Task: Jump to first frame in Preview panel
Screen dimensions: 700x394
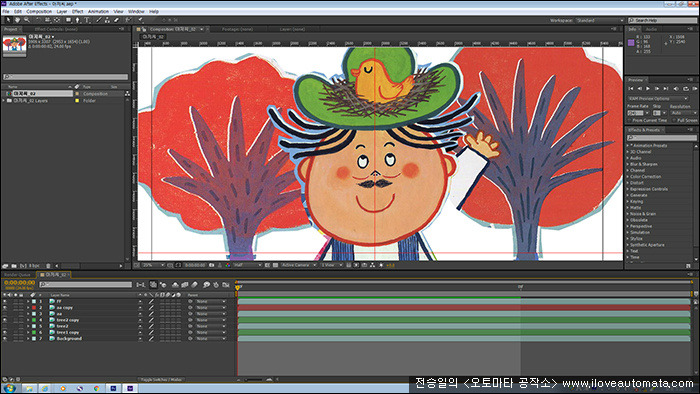Action: click(x=631, y=89)
